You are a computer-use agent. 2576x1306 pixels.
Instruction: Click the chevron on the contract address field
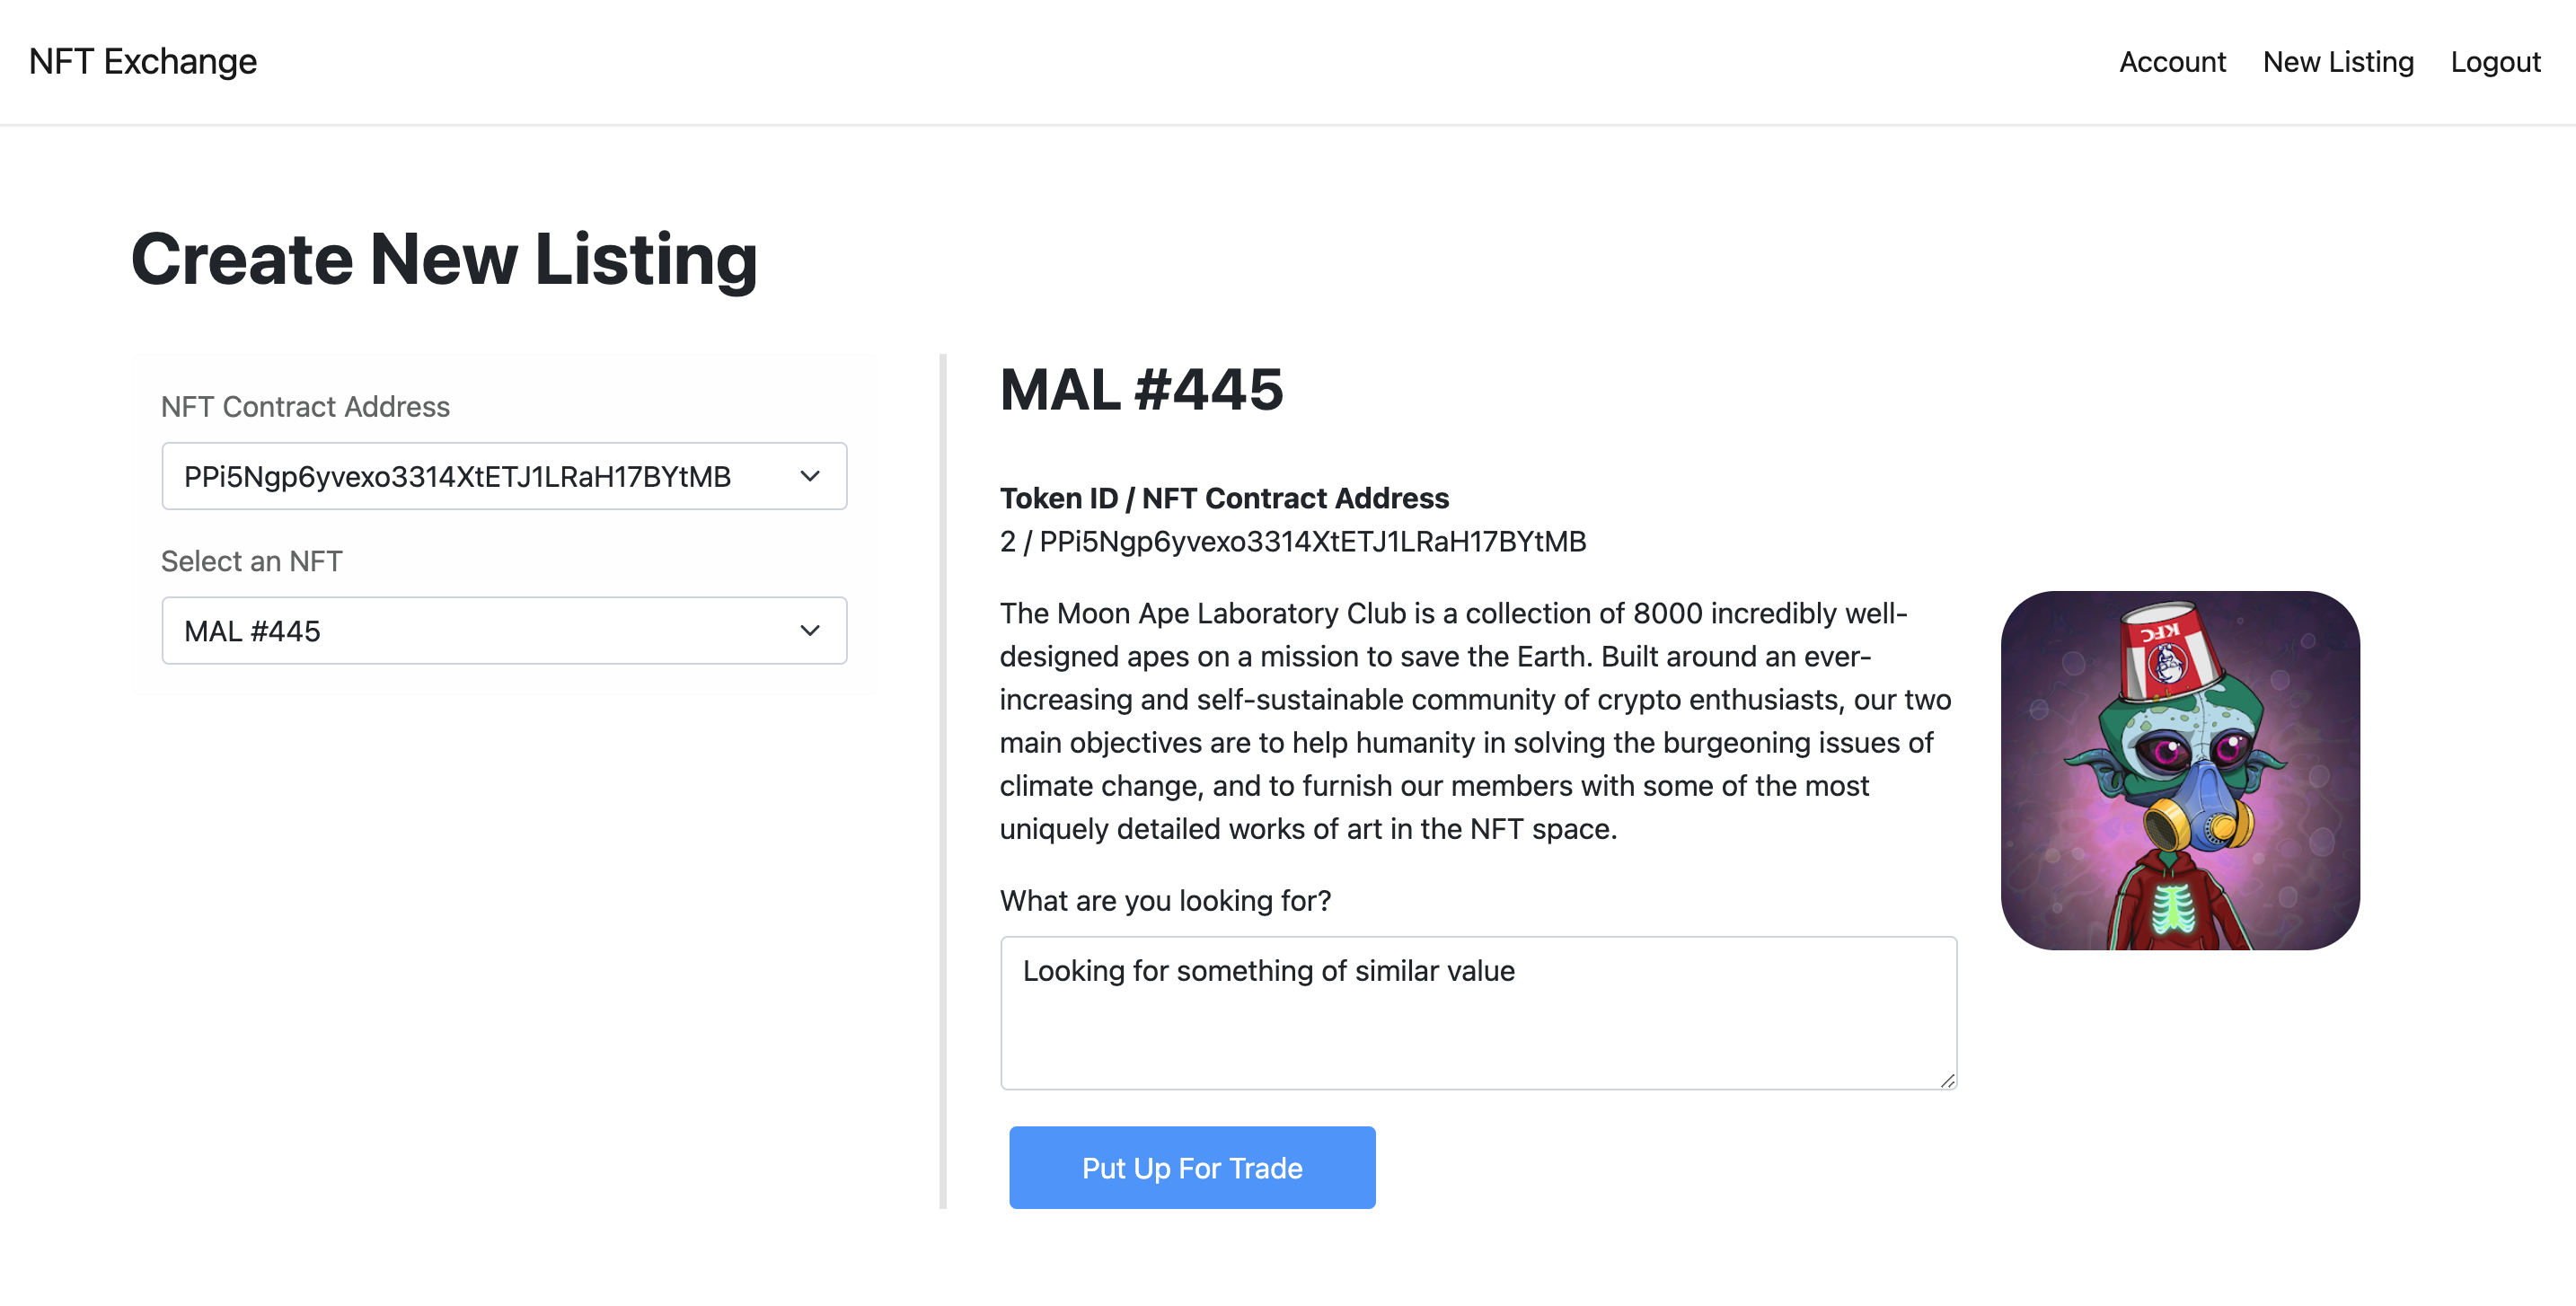pyautogui.click(x=810, y=476)
